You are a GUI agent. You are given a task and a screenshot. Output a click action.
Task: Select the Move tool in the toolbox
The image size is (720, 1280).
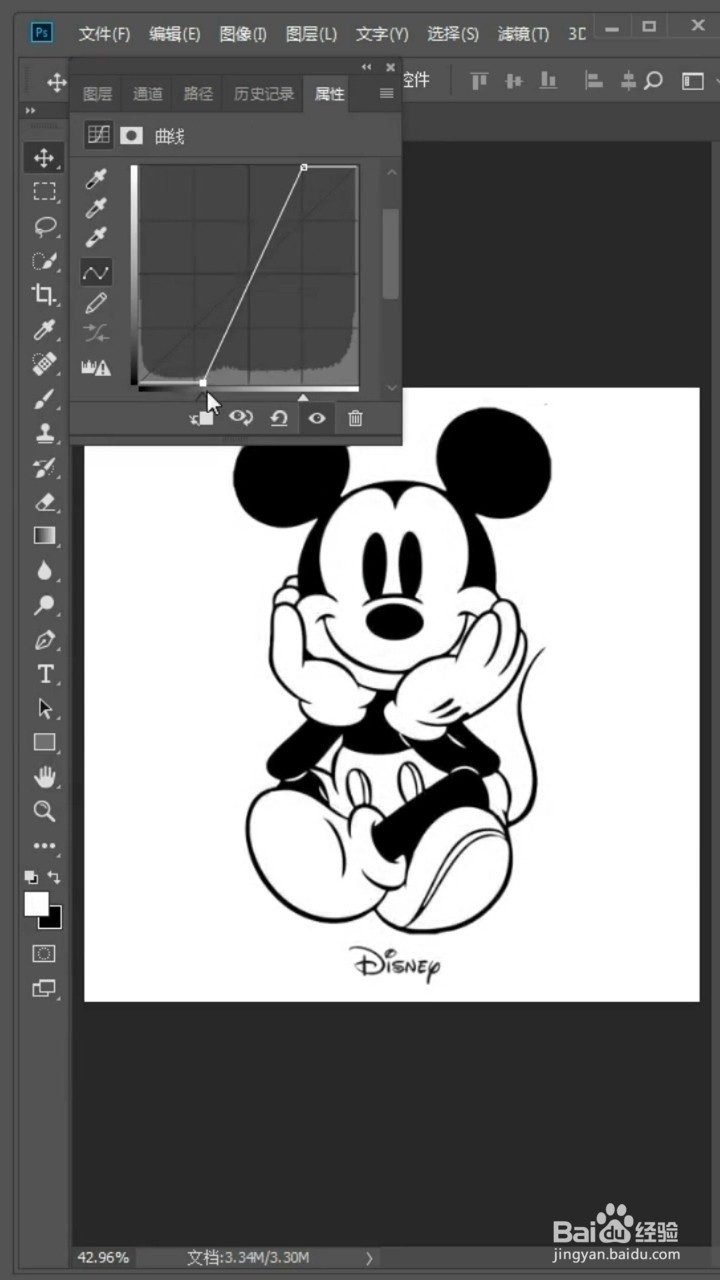pos(44,158)
